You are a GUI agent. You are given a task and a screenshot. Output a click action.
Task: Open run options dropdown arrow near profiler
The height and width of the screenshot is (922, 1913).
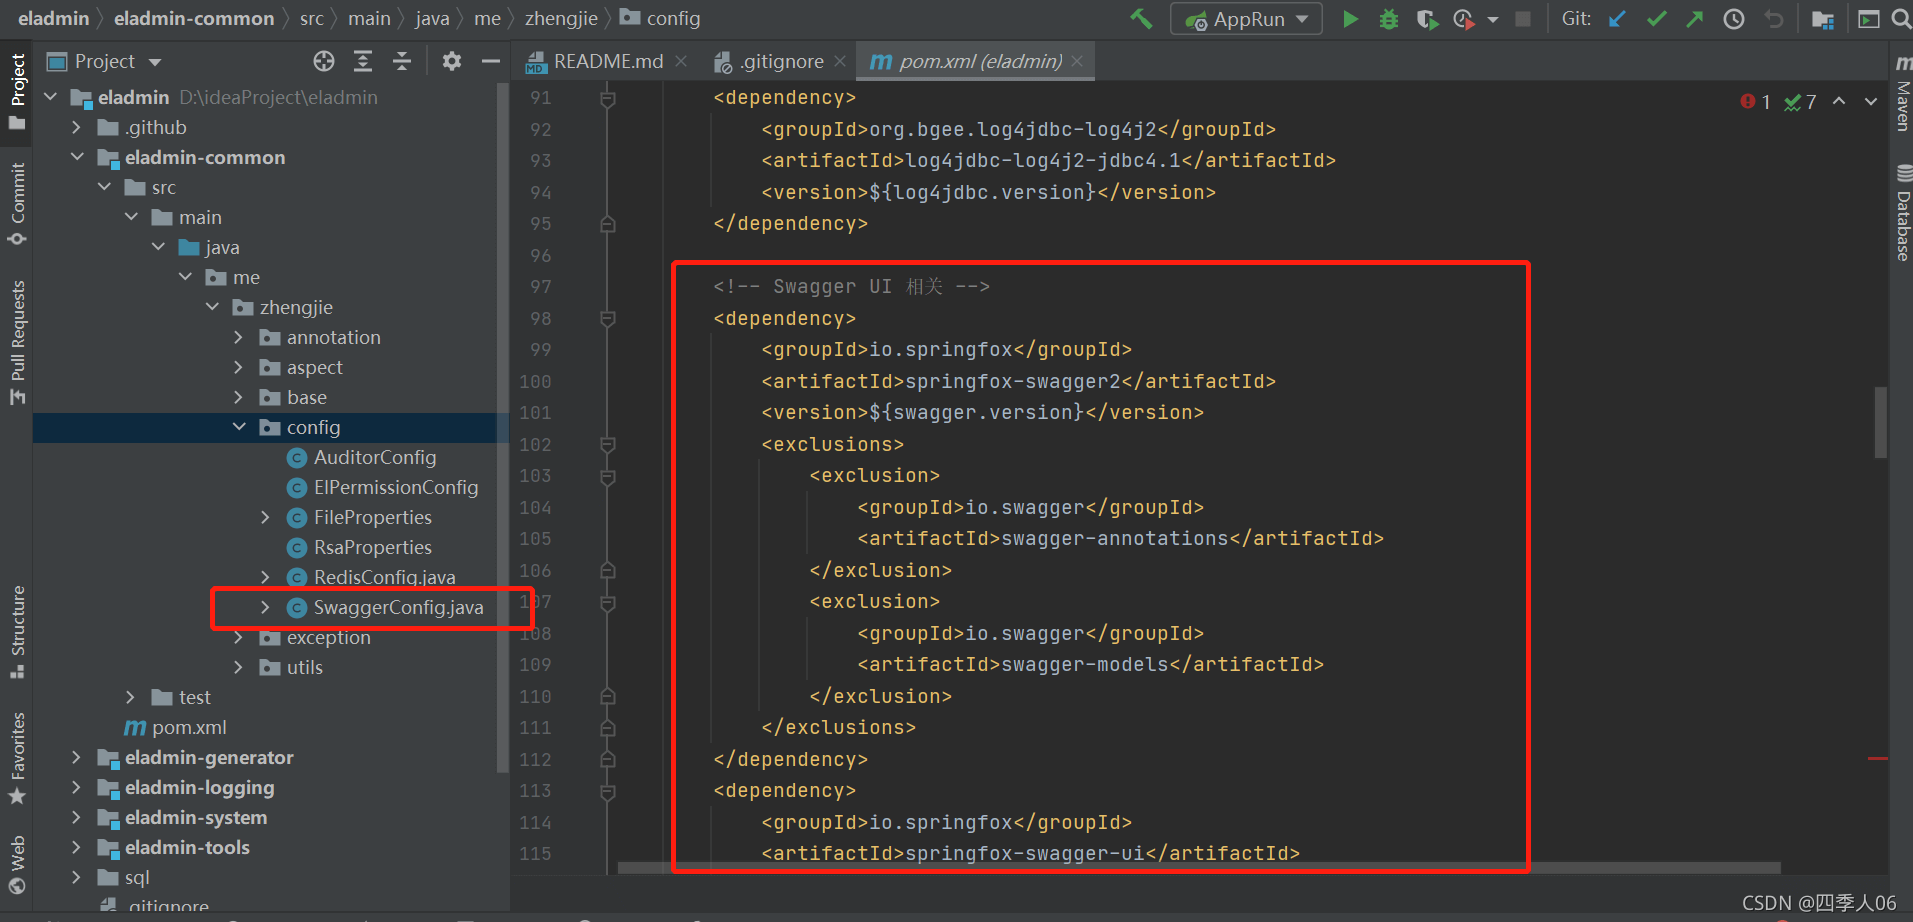point(1493,20)
